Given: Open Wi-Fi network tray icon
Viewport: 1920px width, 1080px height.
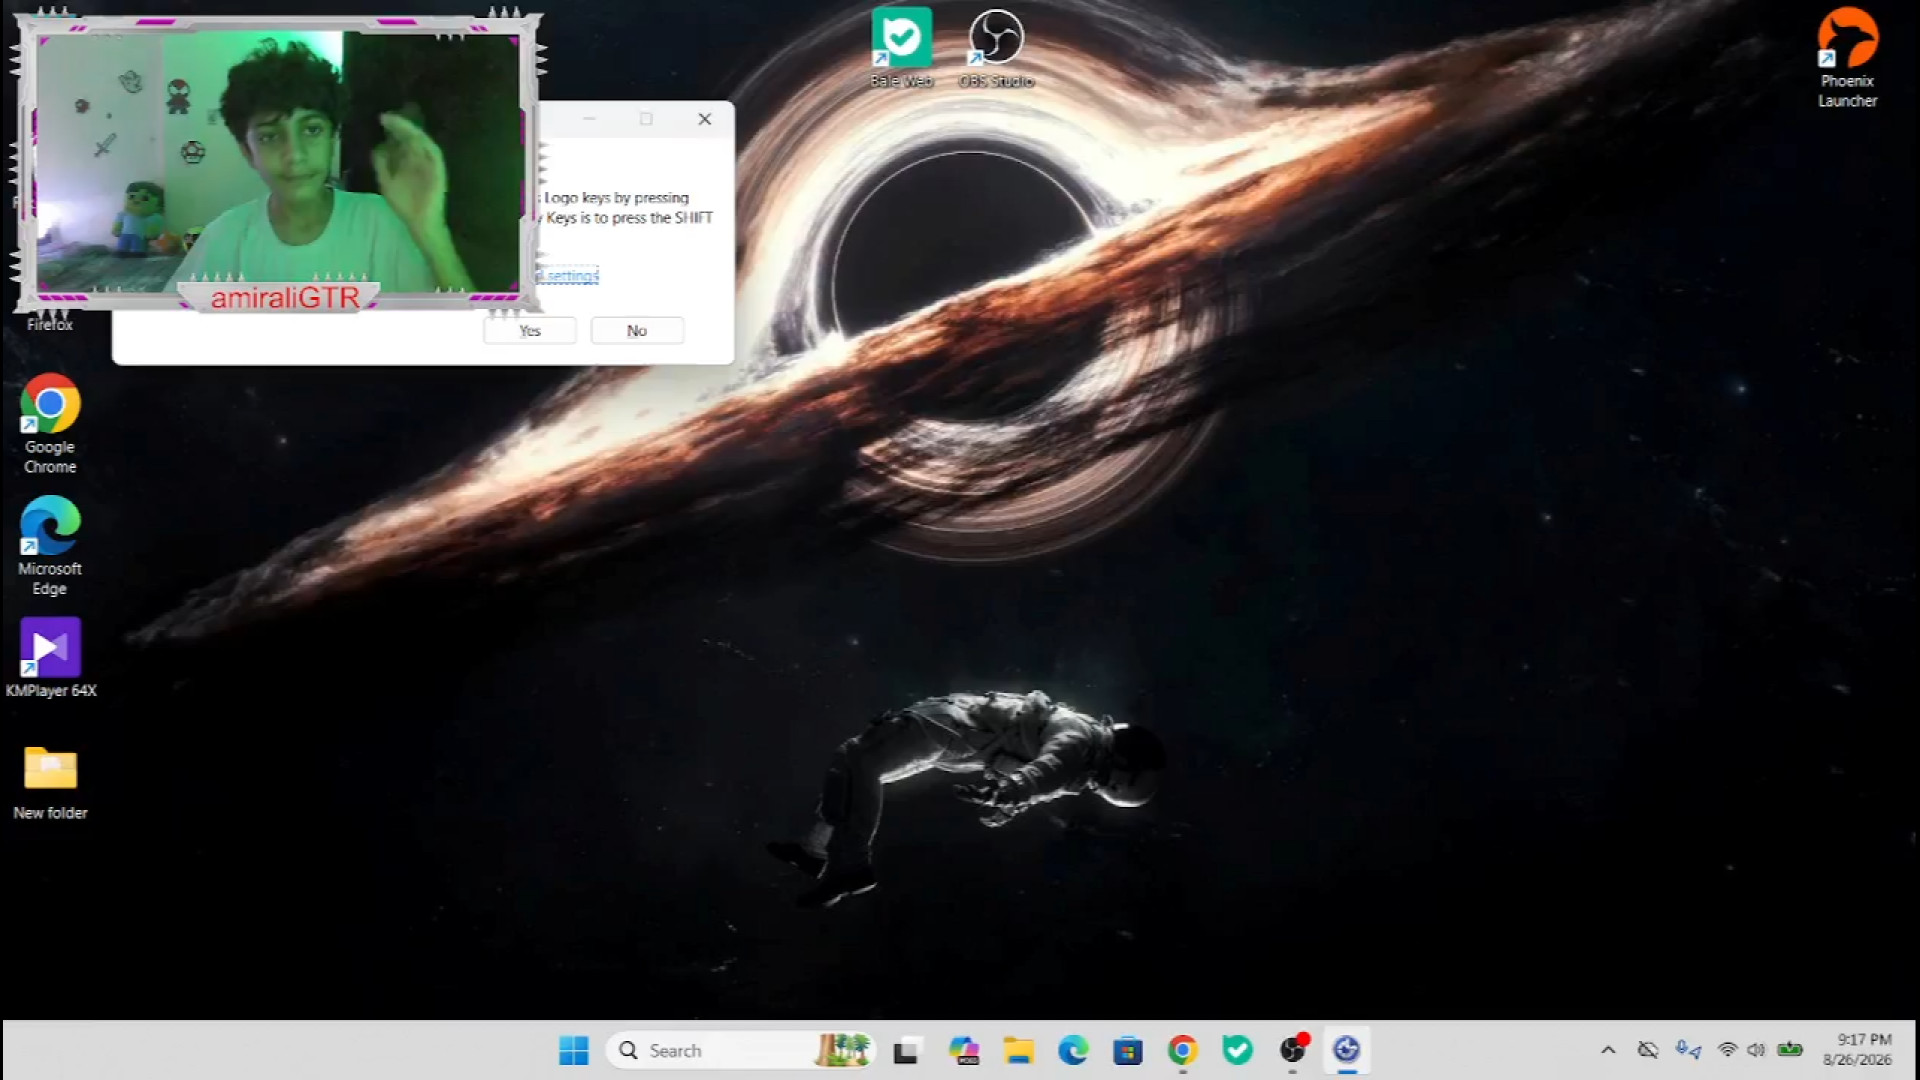Looking at the screenshot, I should [1727, 1050].
